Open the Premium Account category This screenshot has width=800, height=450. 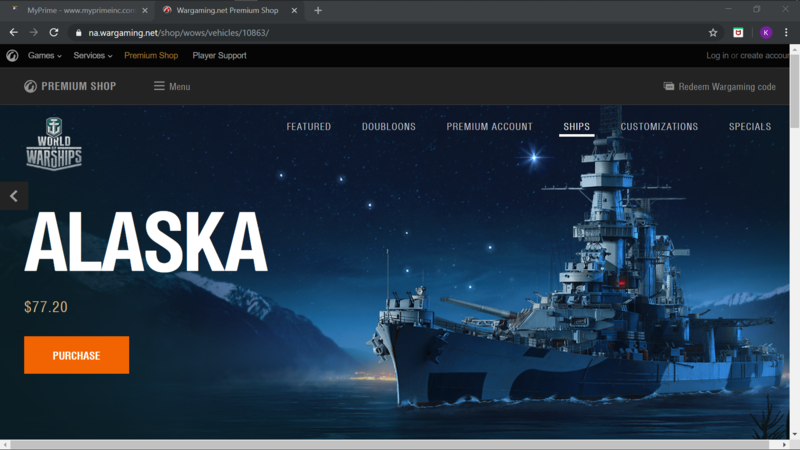click(x=489, y=127)
